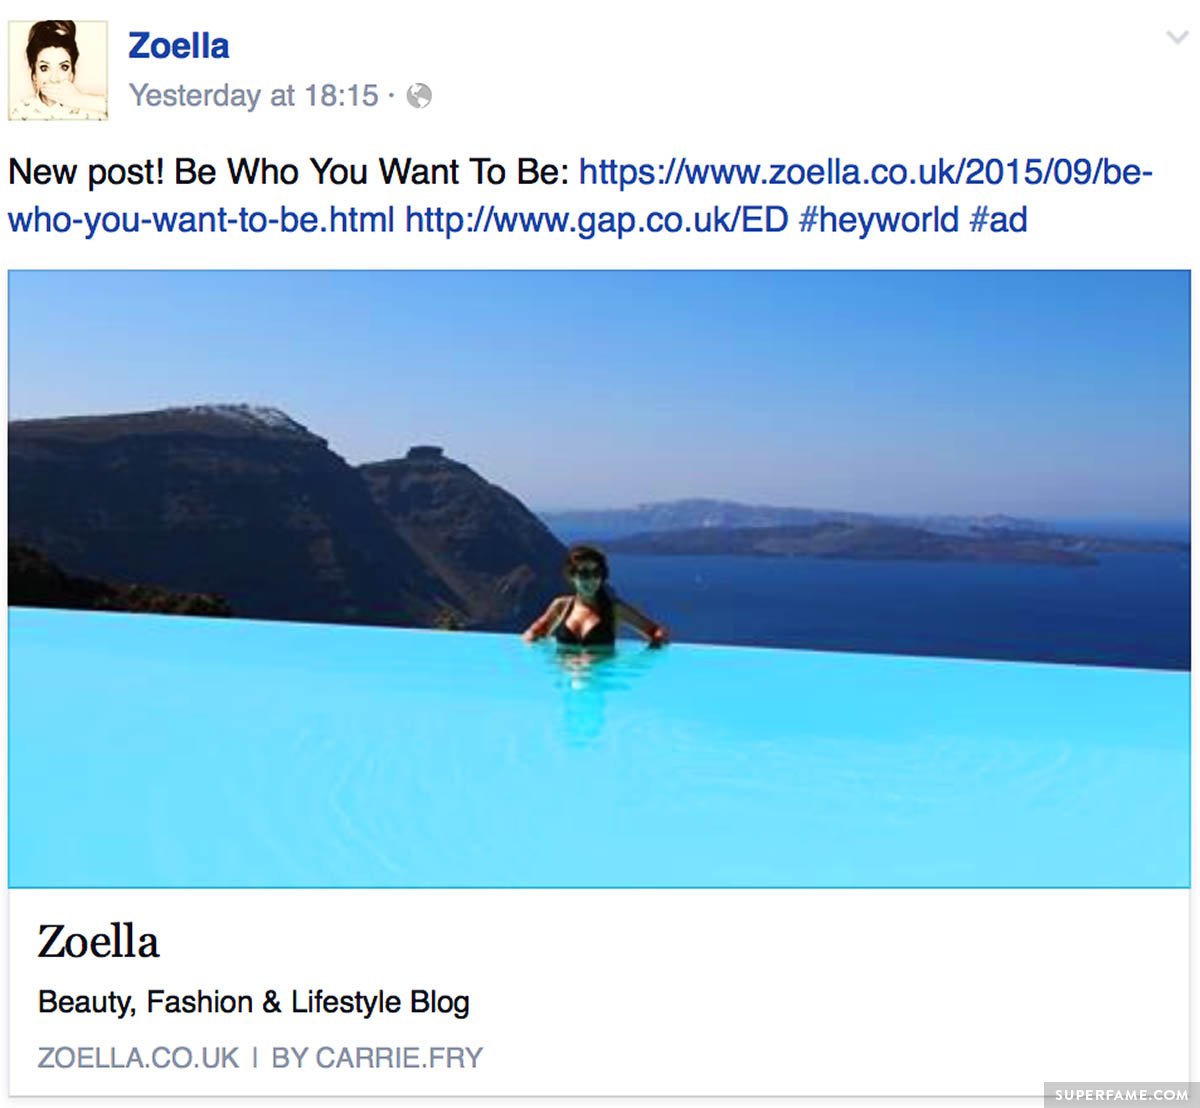Click the 'BY CARRIE.FRY' author label

377,1058
